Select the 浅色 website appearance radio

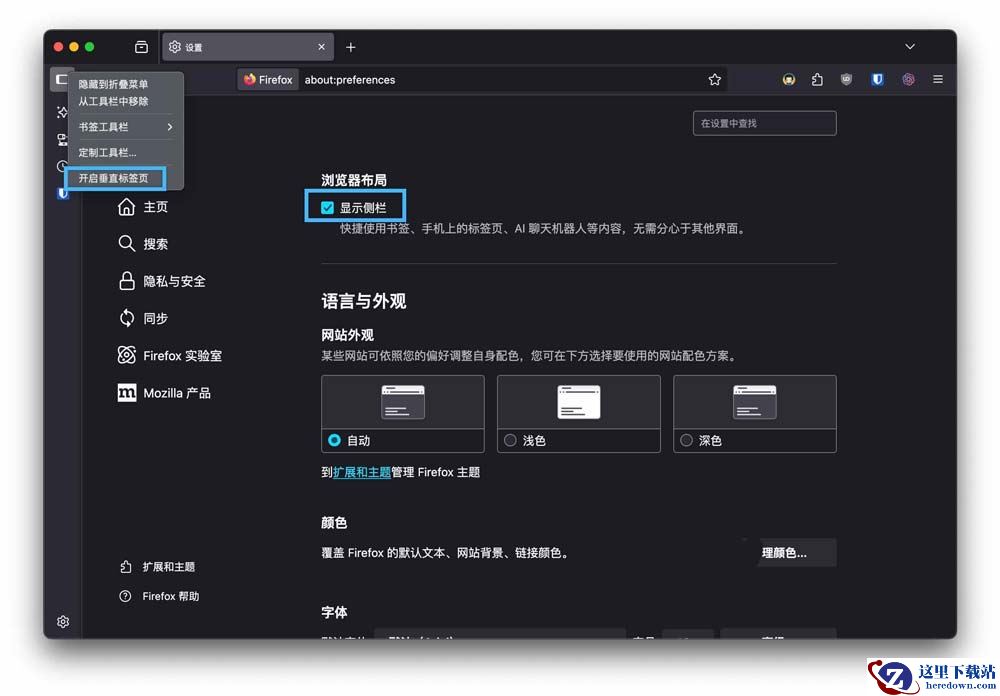point(510,440)
